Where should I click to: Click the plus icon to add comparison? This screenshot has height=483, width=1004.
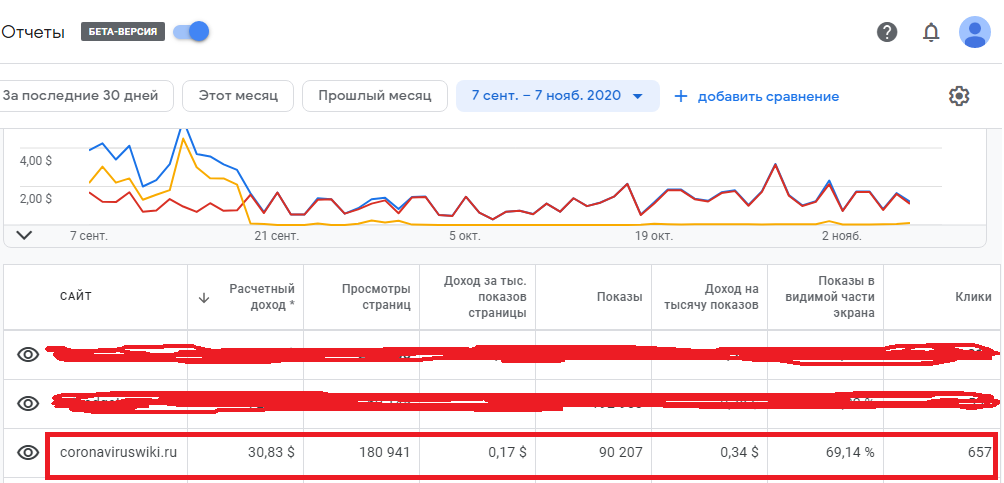point(681,96)
